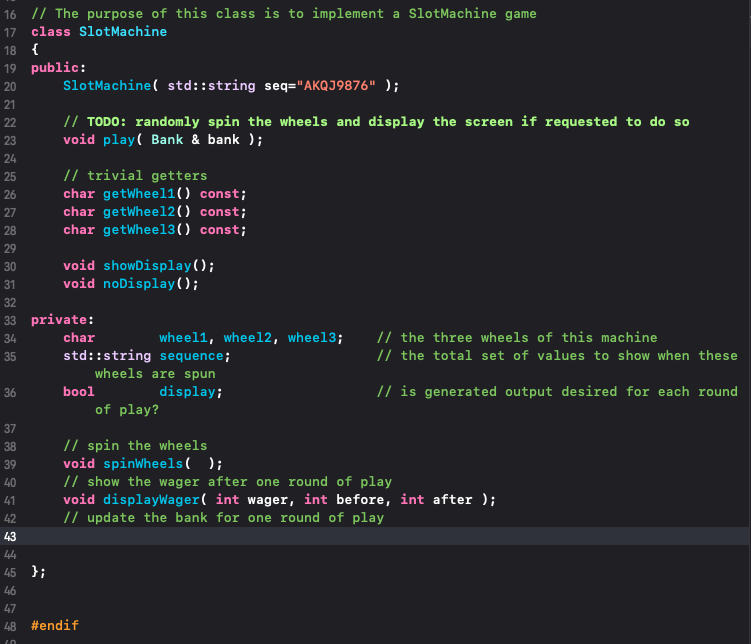This screenshot has width=751, height=644.
Task: Click the play function name
Action: tap(119, 140)
